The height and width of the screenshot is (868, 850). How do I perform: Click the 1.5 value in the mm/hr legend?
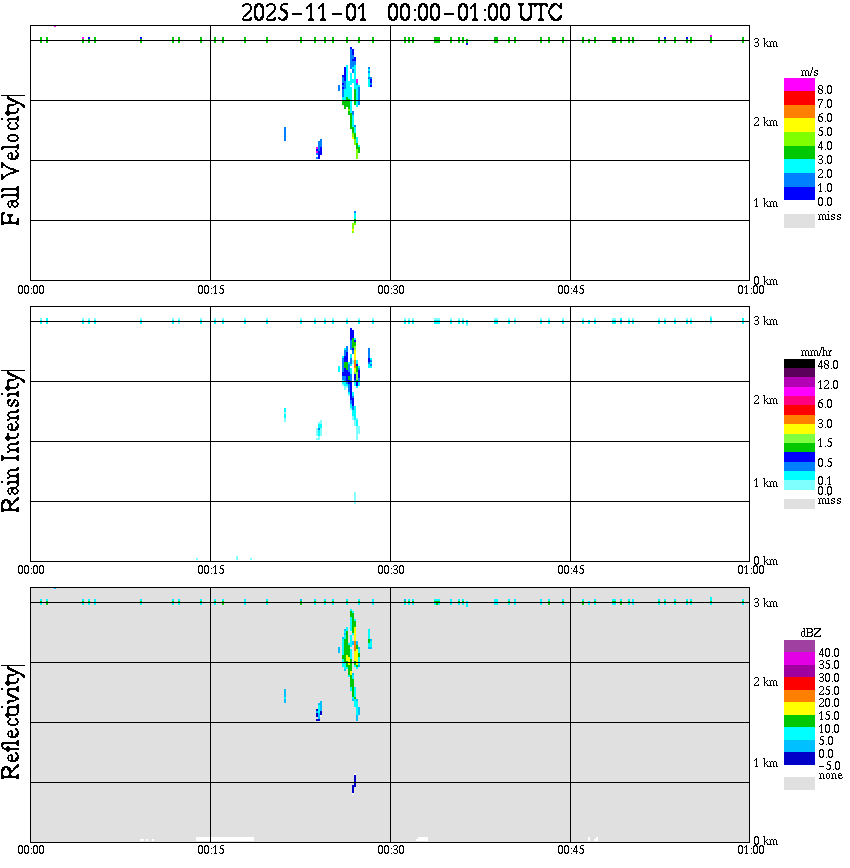(825, 443)
